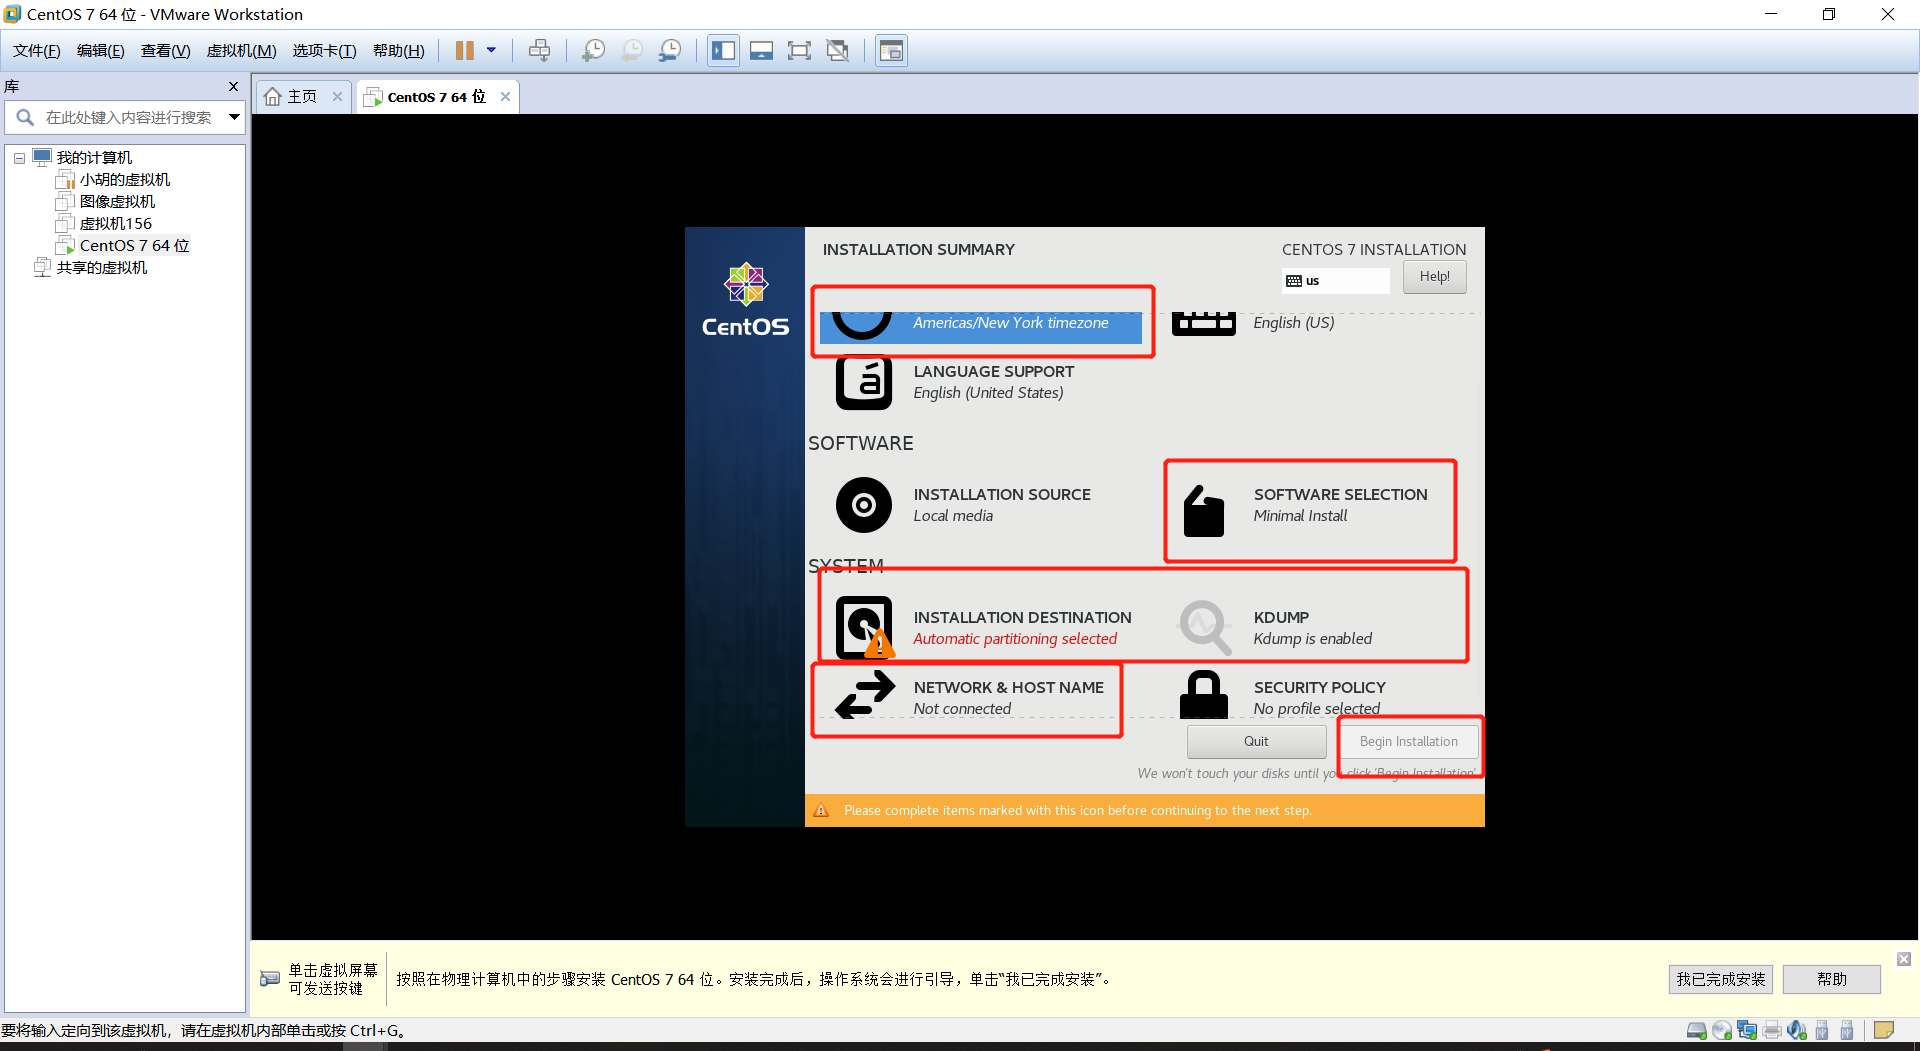This screenshot has width=1920, height=1051.
Task: Expand the library search options dropdown
Action: (234, 118)
